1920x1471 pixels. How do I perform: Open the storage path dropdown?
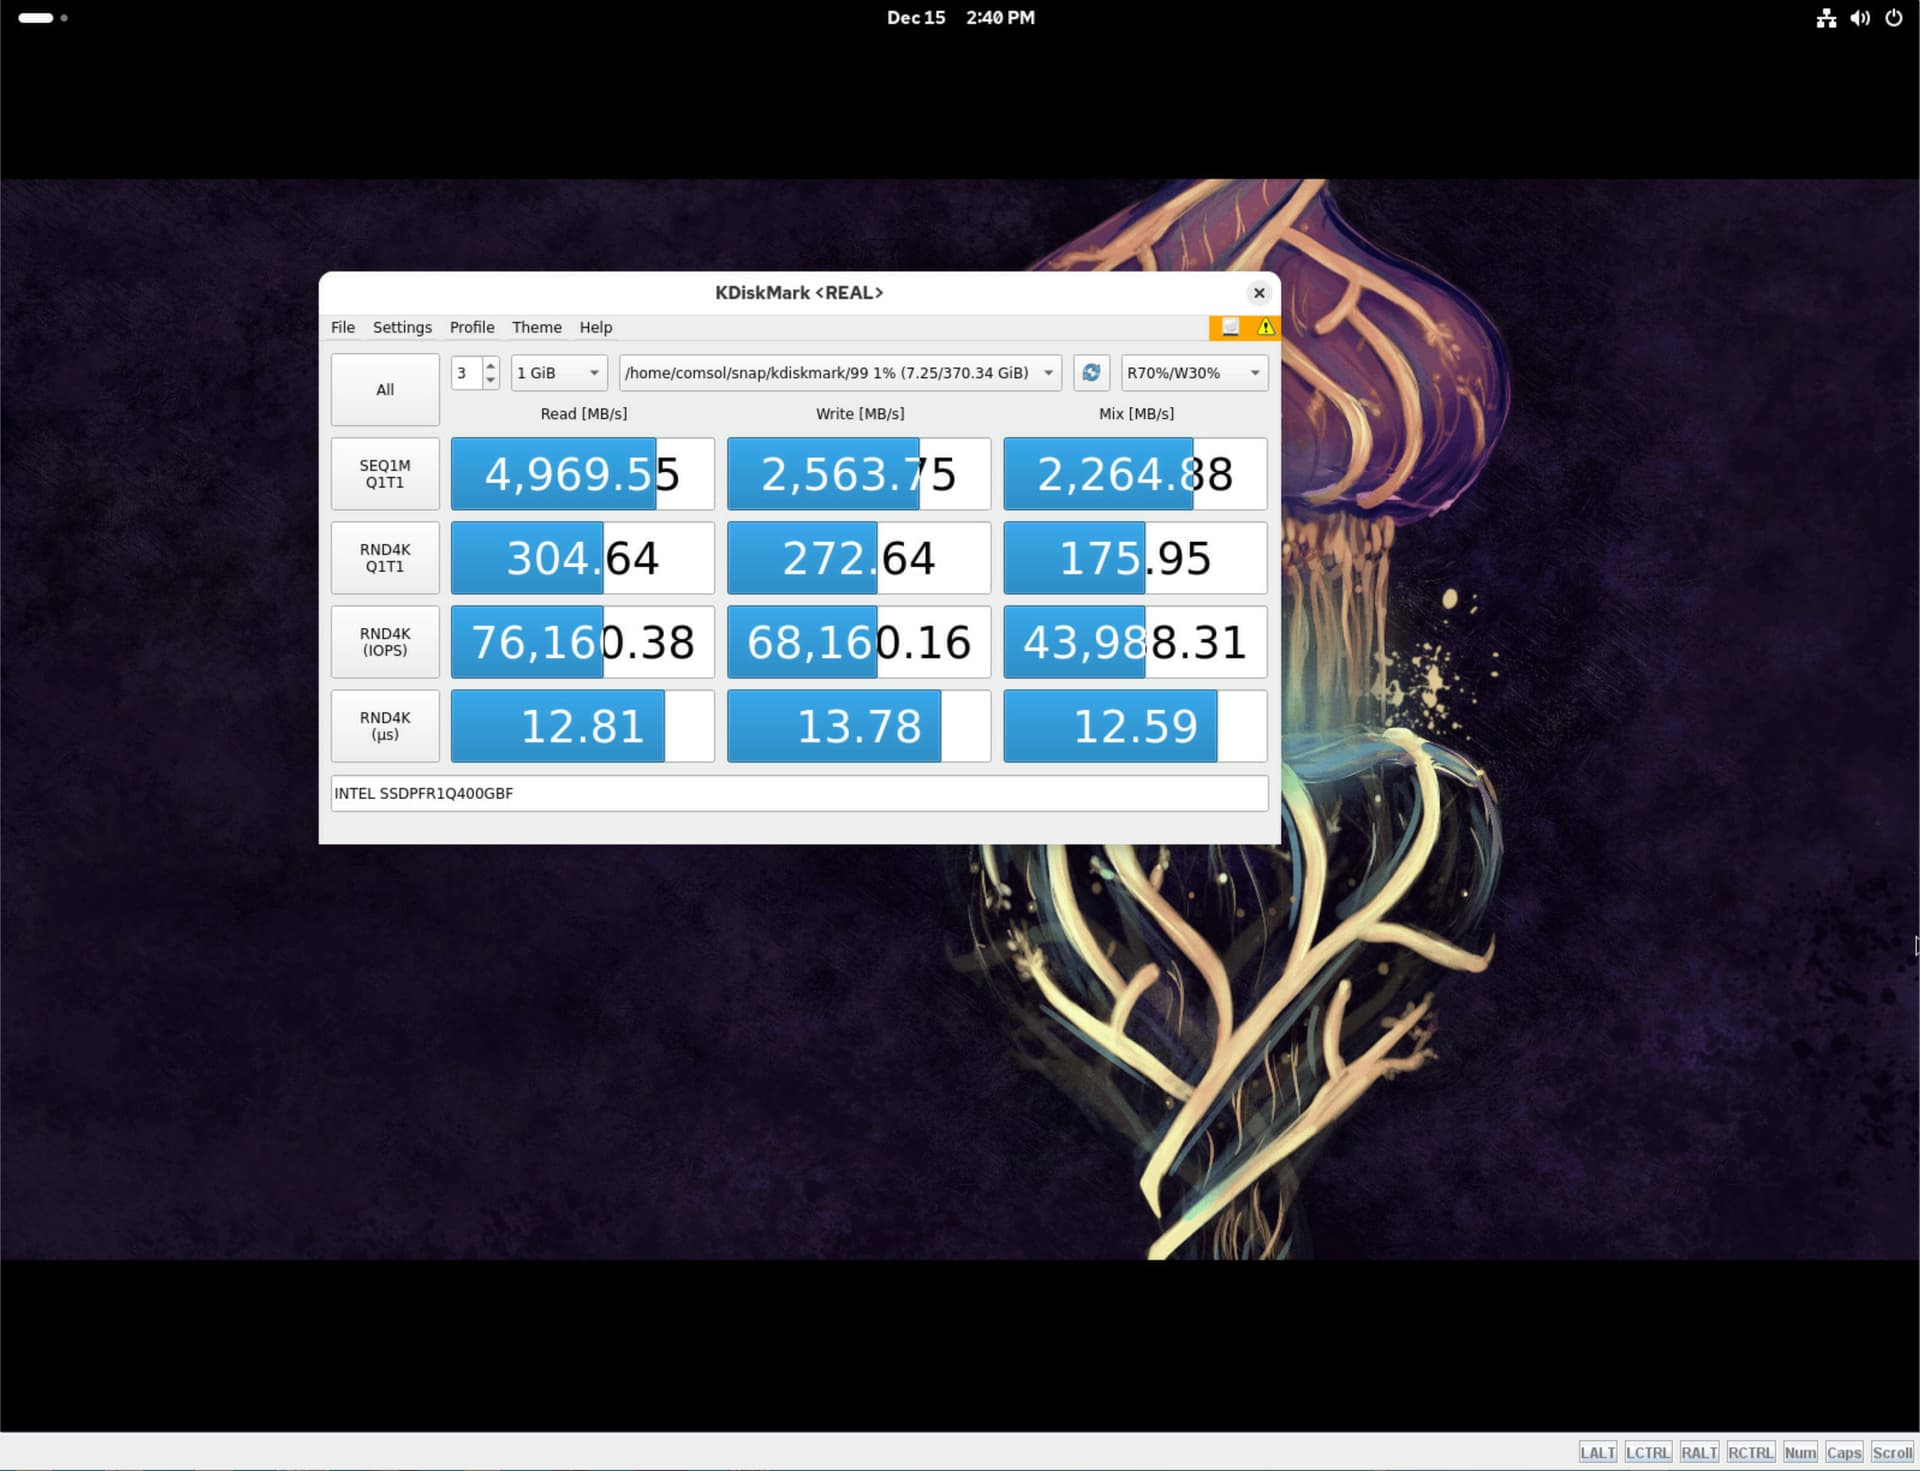(x=839, y=373)
